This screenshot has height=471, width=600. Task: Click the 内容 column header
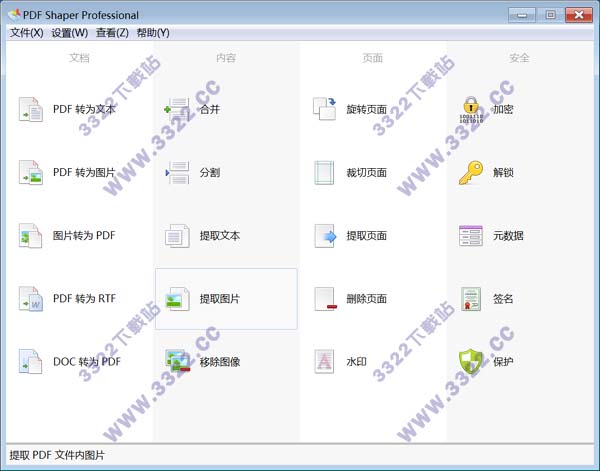226,58
